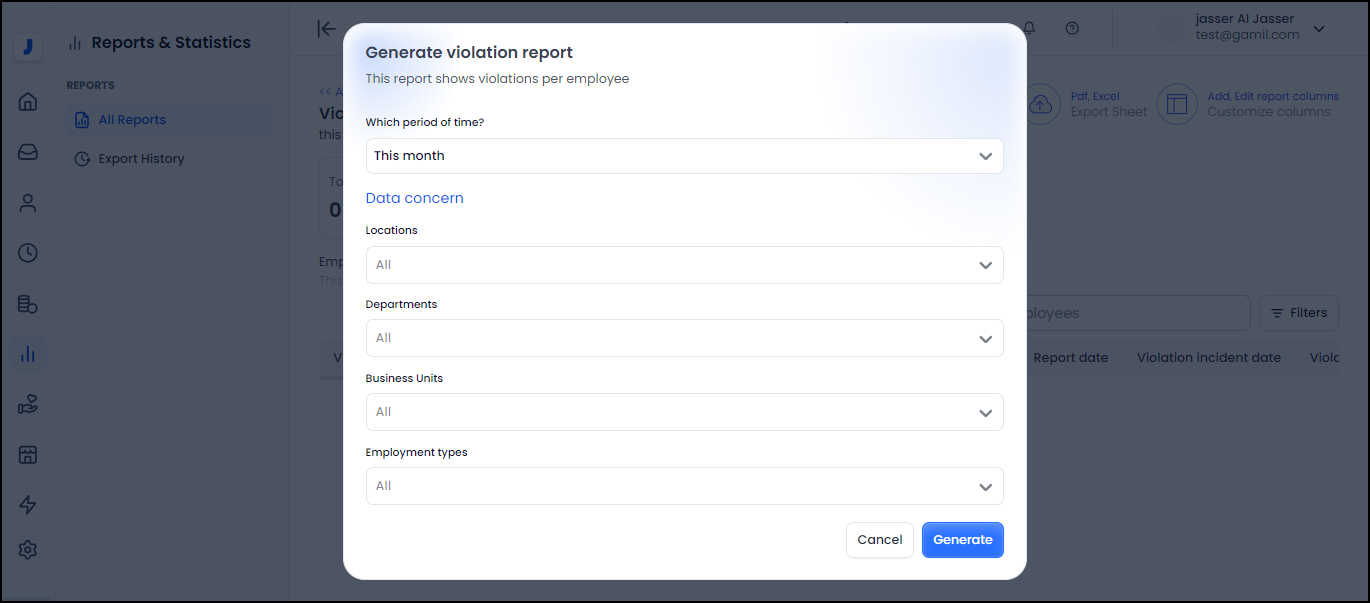Click the Generate button
Screen dimensions: 1370x603
(962, 539)
